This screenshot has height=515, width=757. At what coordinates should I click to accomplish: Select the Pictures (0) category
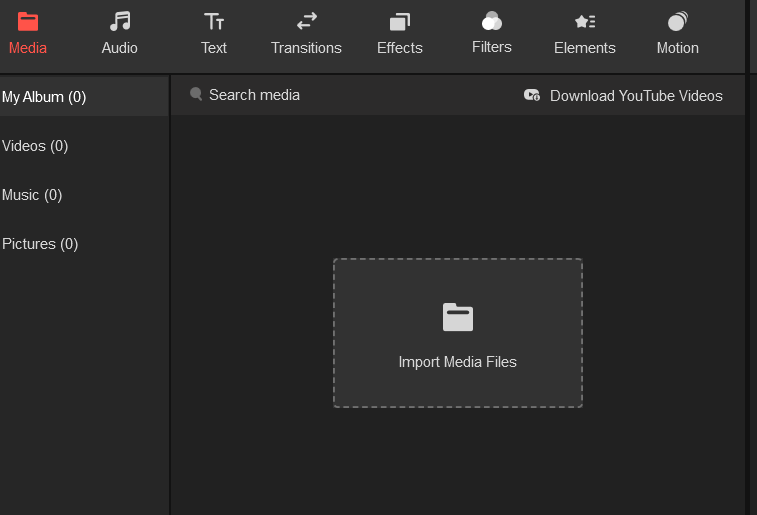tap(40, 244)
